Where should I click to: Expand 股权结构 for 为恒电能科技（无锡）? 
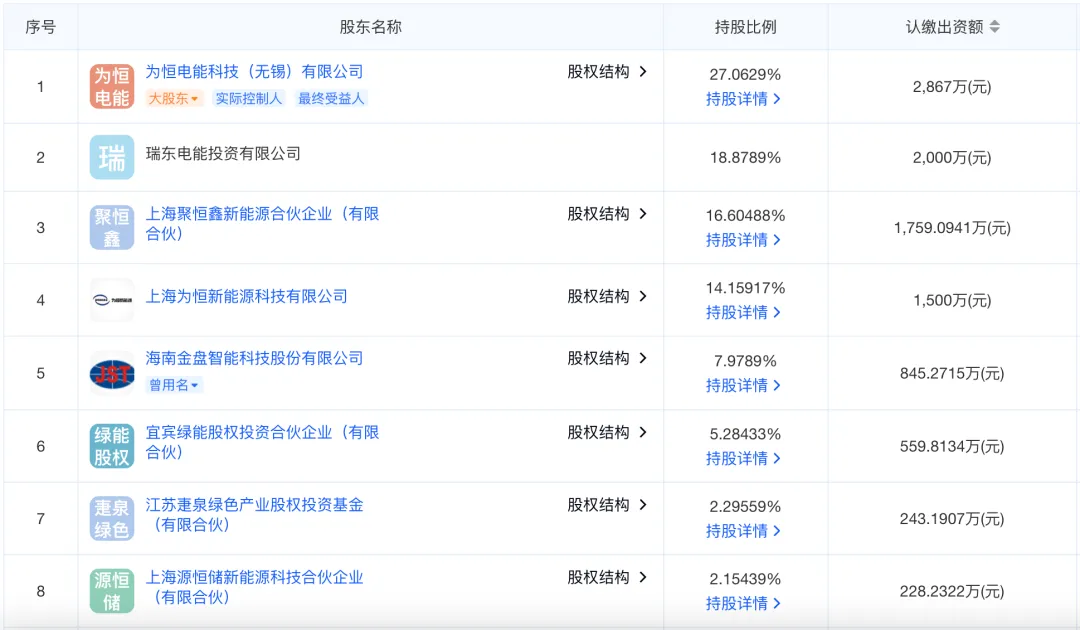coord(607,72)
